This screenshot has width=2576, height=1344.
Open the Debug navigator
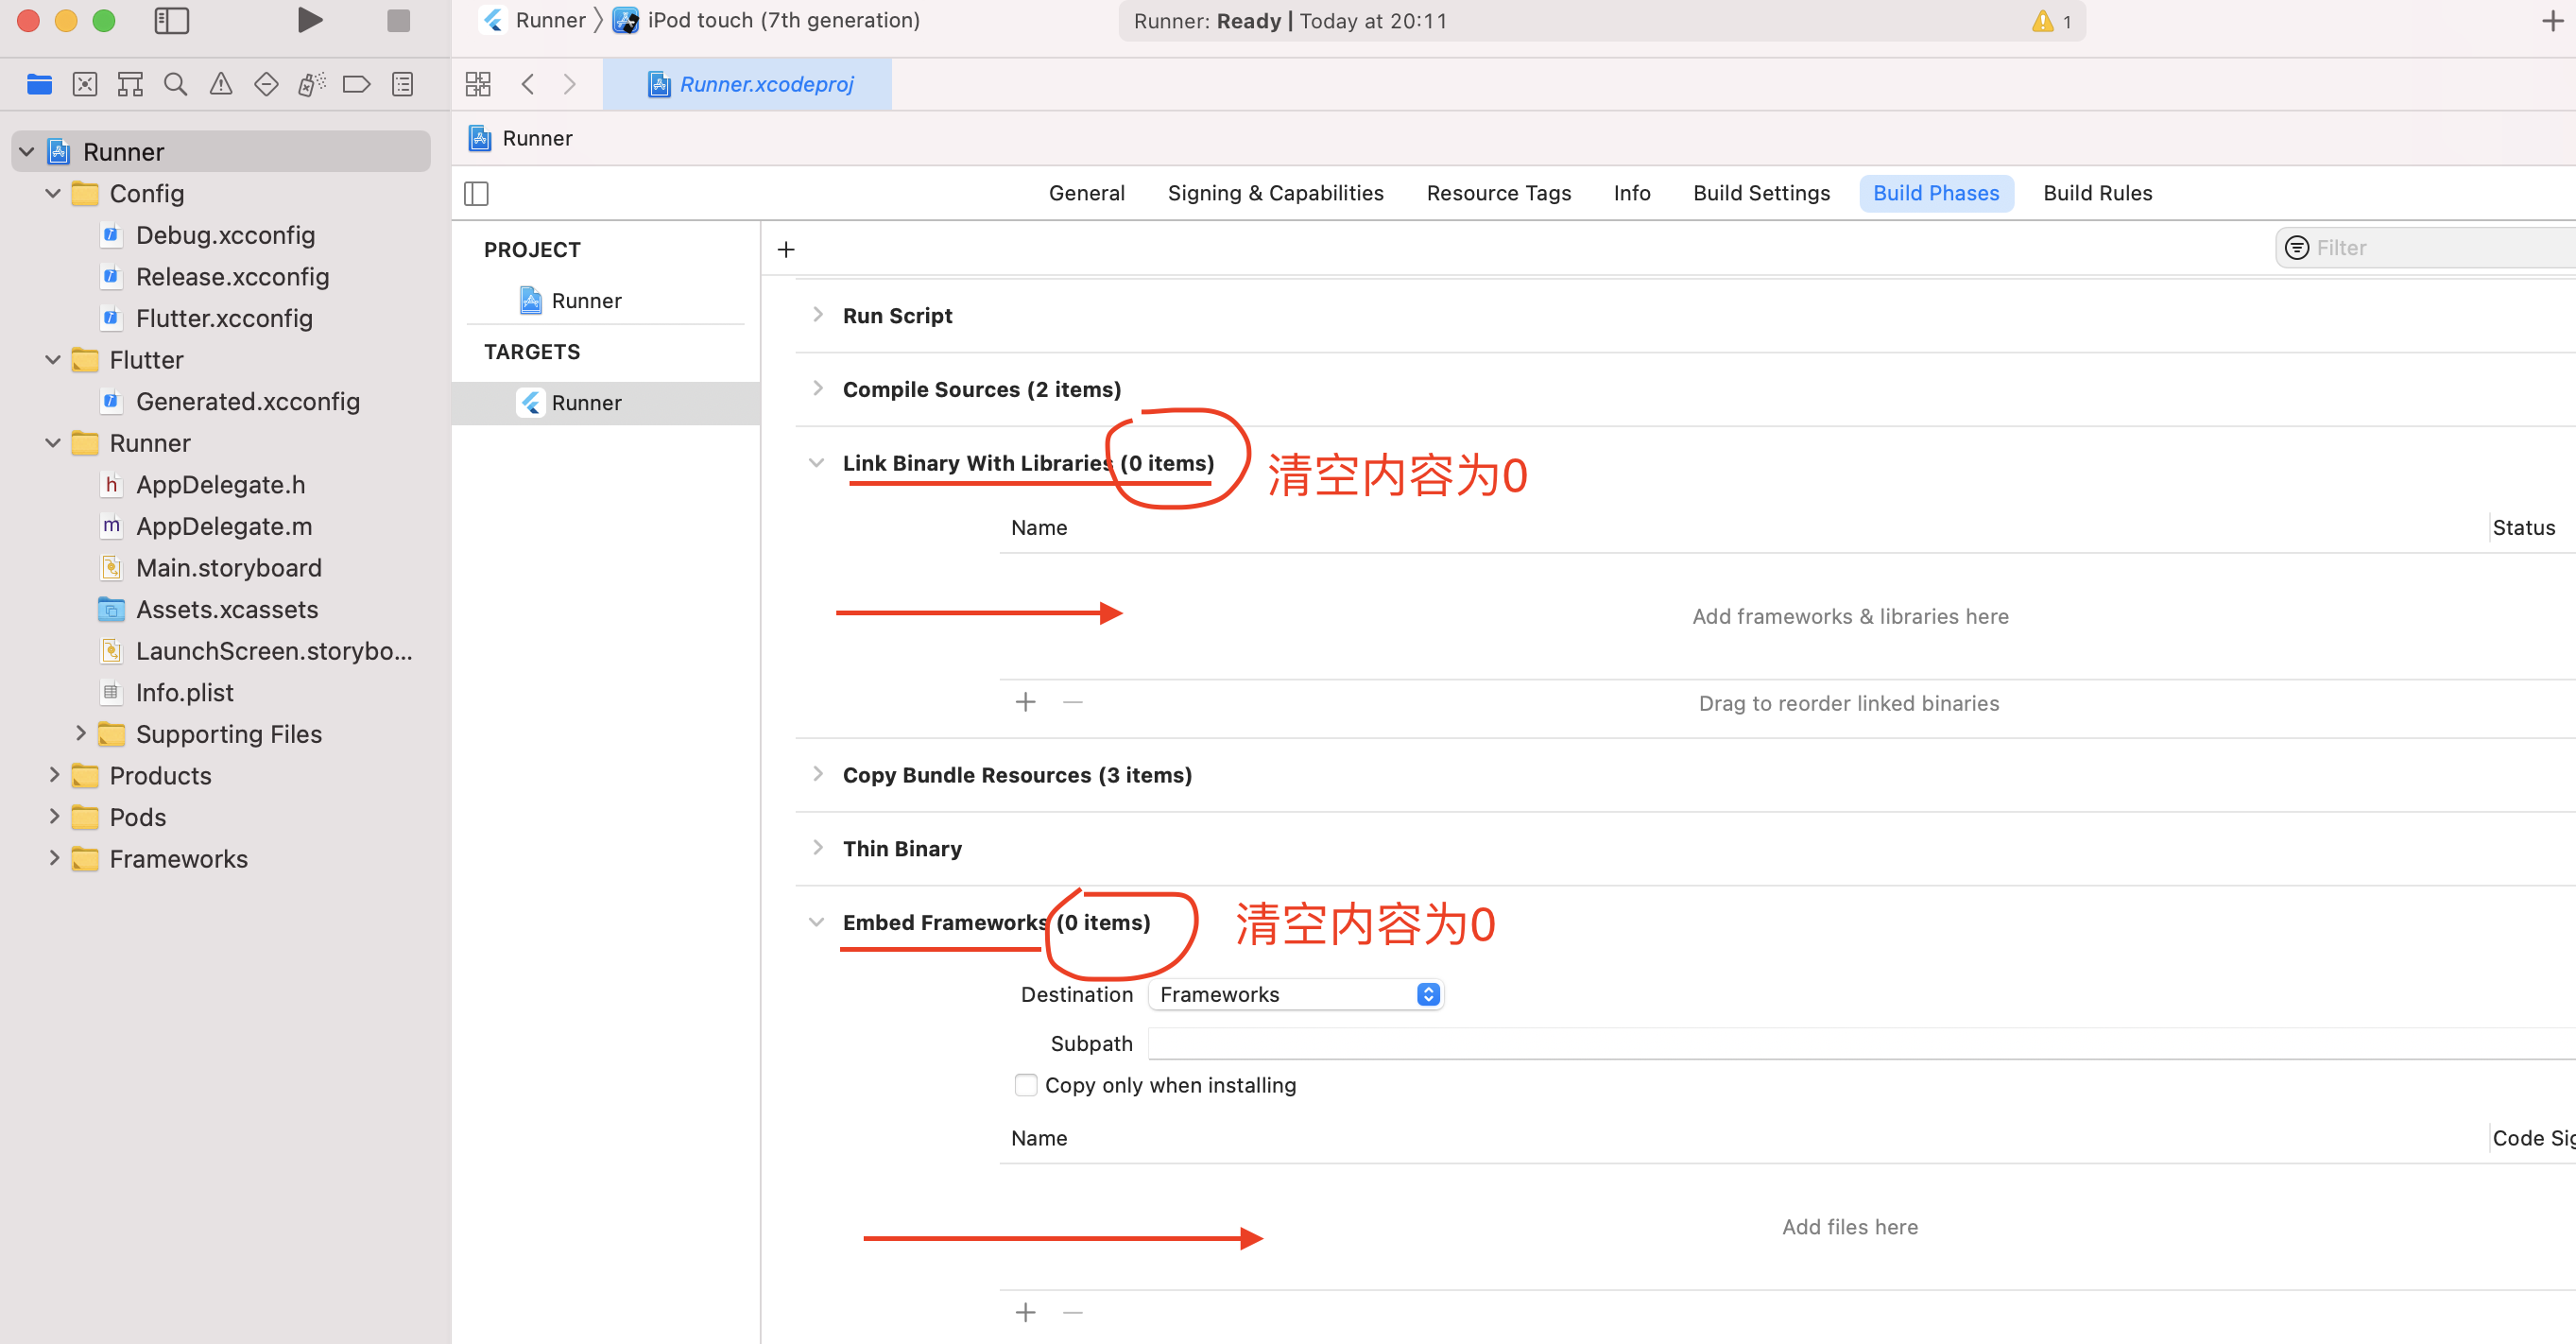[x=311, y=85]
